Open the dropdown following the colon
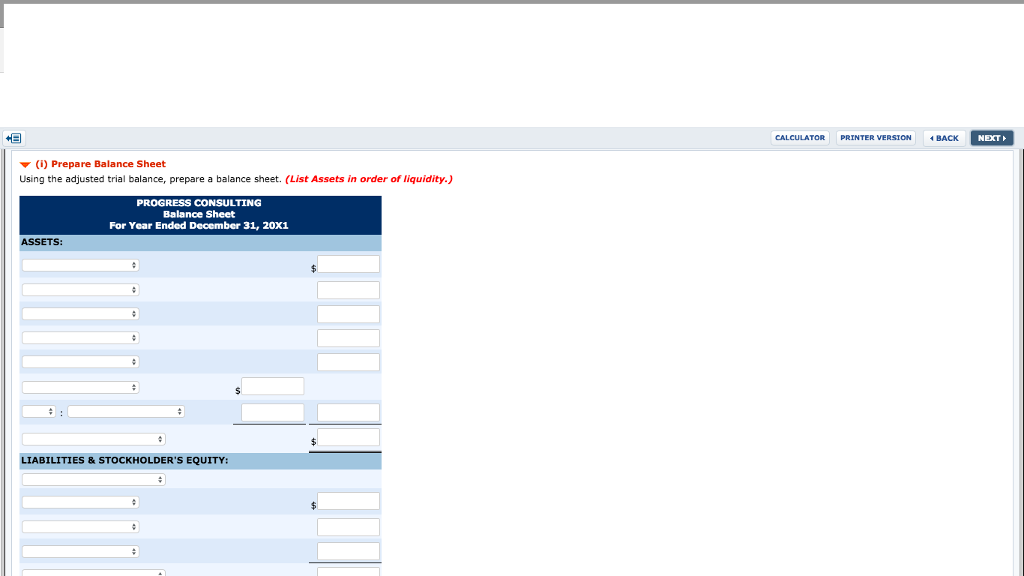 (126, 411)
